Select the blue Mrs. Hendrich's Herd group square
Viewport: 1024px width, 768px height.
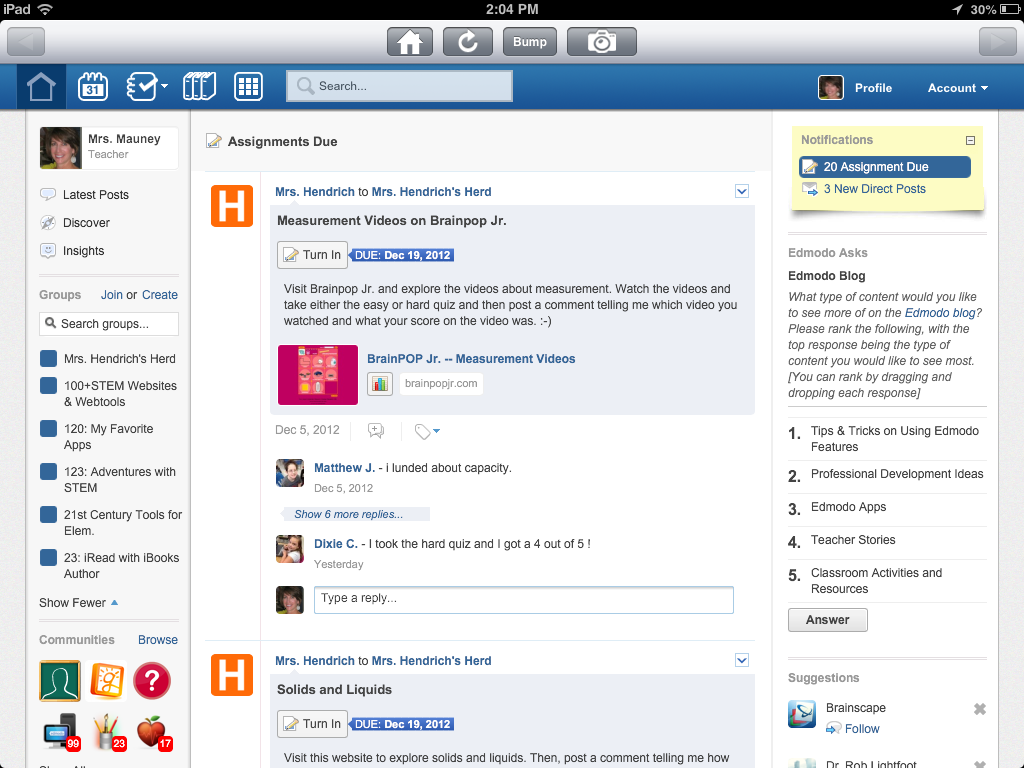(48, 359)
